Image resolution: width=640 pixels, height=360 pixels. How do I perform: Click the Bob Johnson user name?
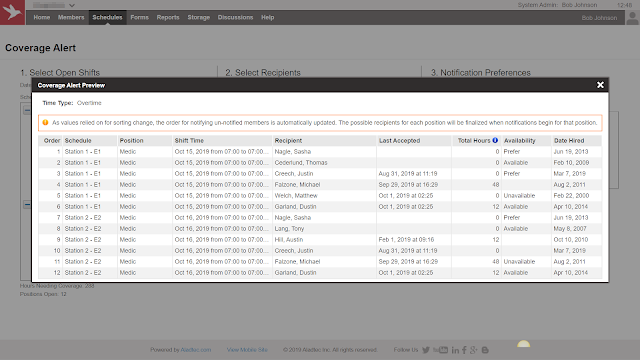pos(599,18)
